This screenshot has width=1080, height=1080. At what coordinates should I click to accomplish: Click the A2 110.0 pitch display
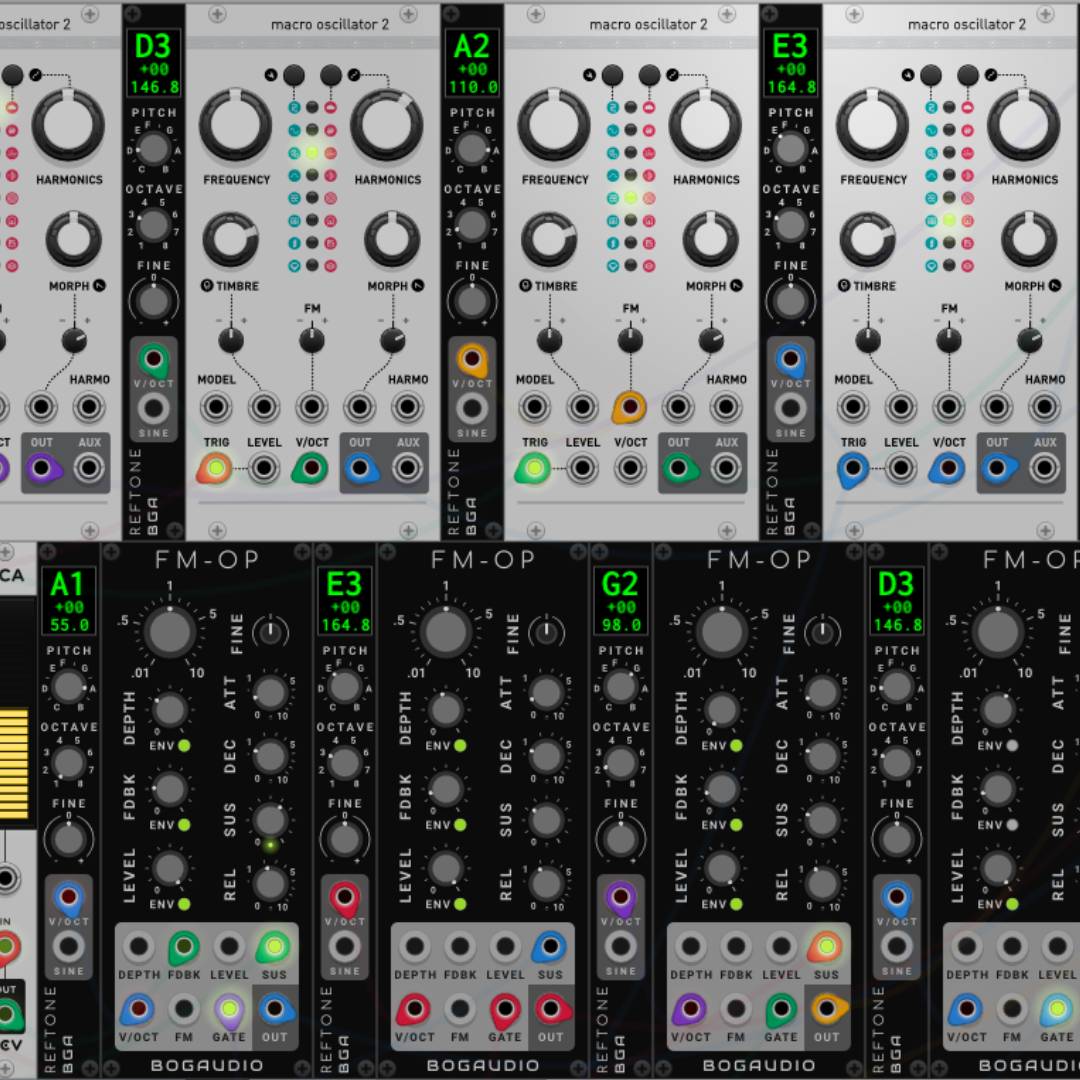tap(472, 63)
